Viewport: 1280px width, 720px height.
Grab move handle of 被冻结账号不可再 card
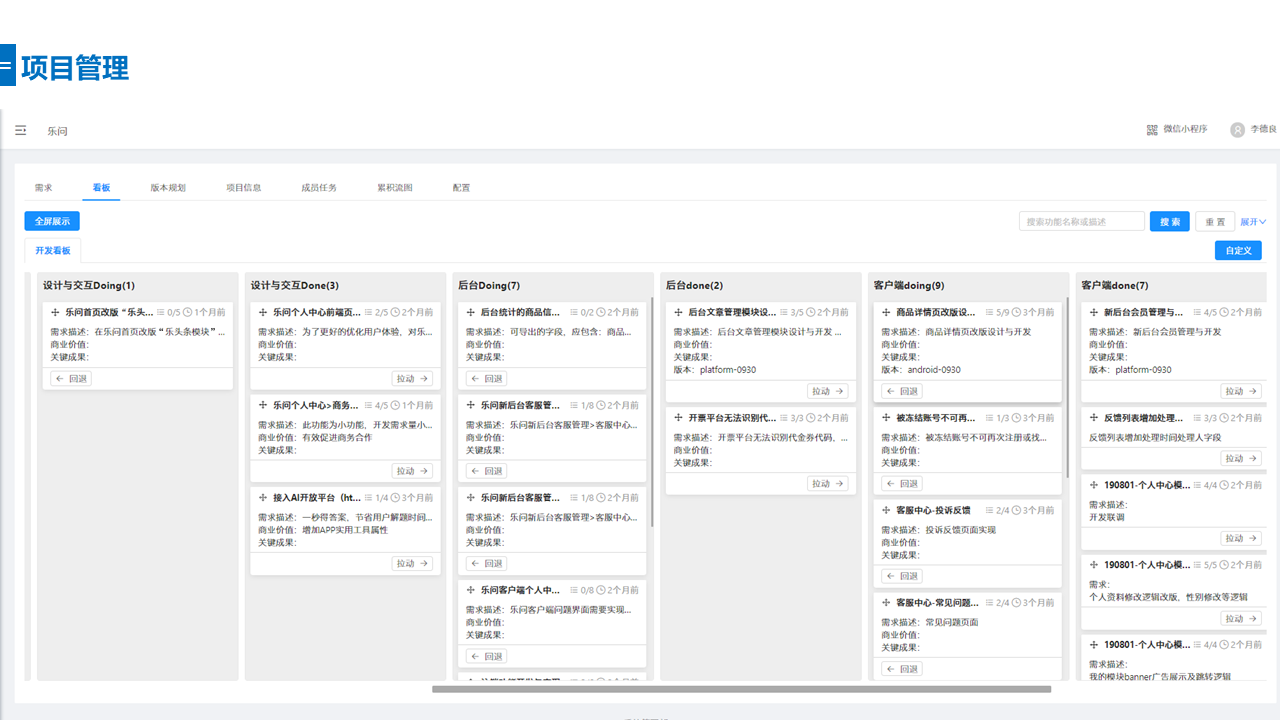point(886,417)
